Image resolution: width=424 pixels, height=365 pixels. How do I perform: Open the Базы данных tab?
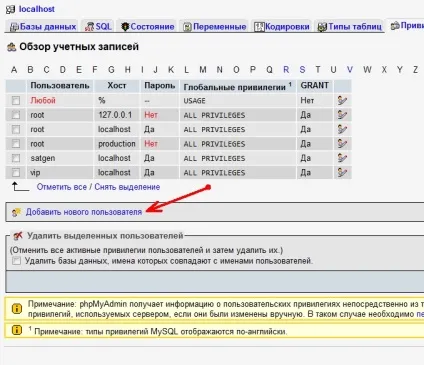(x=43, y=27)
